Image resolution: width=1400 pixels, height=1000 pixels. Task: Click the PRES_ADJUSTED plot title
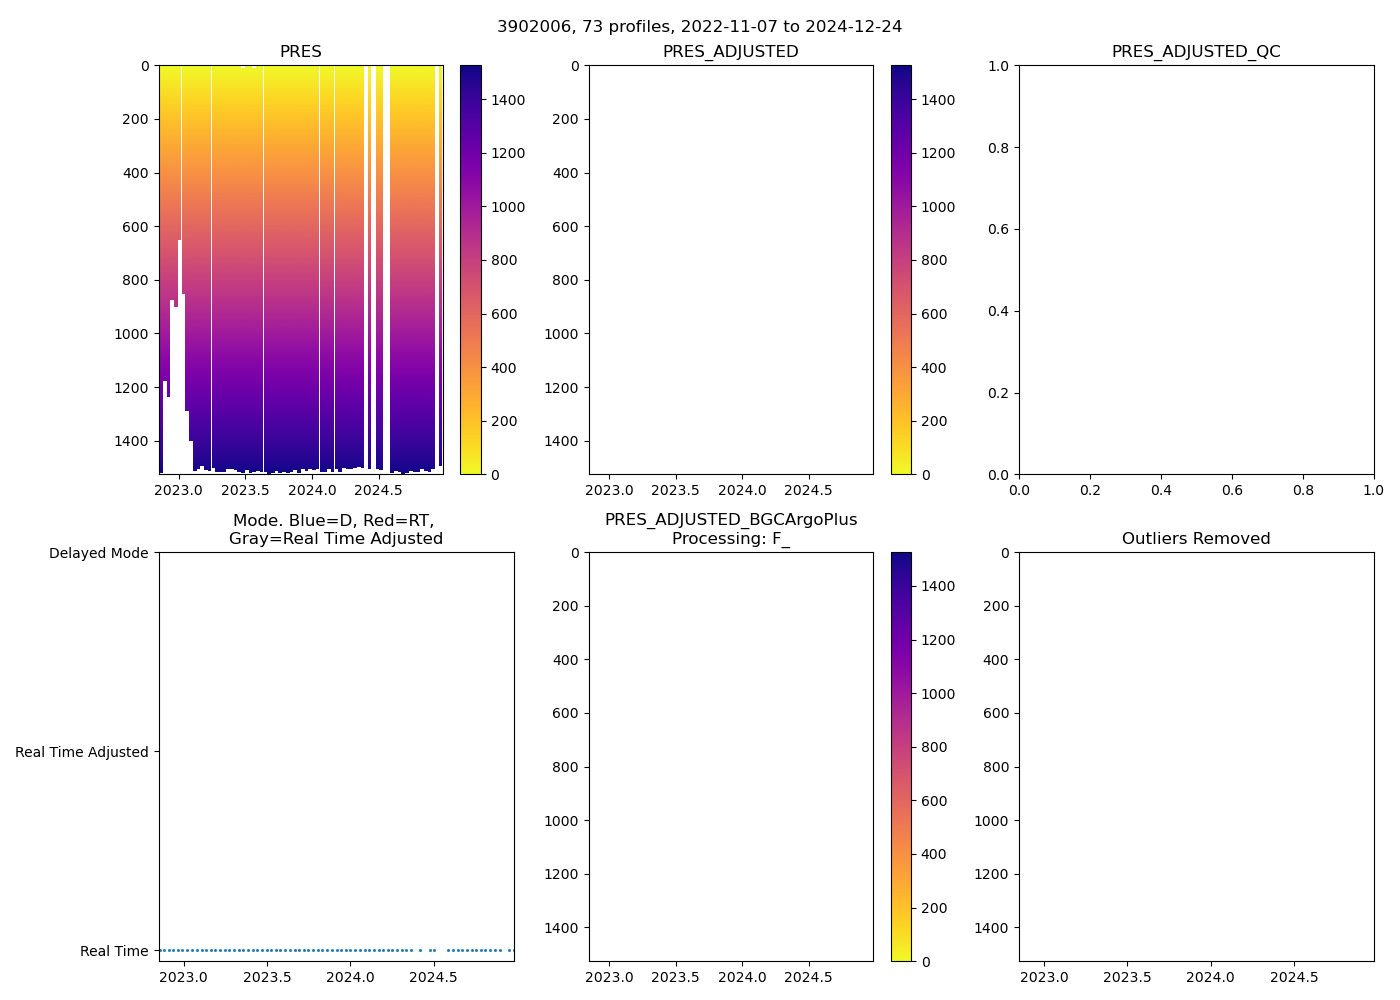pyautogui.click(x=730, y=52)
